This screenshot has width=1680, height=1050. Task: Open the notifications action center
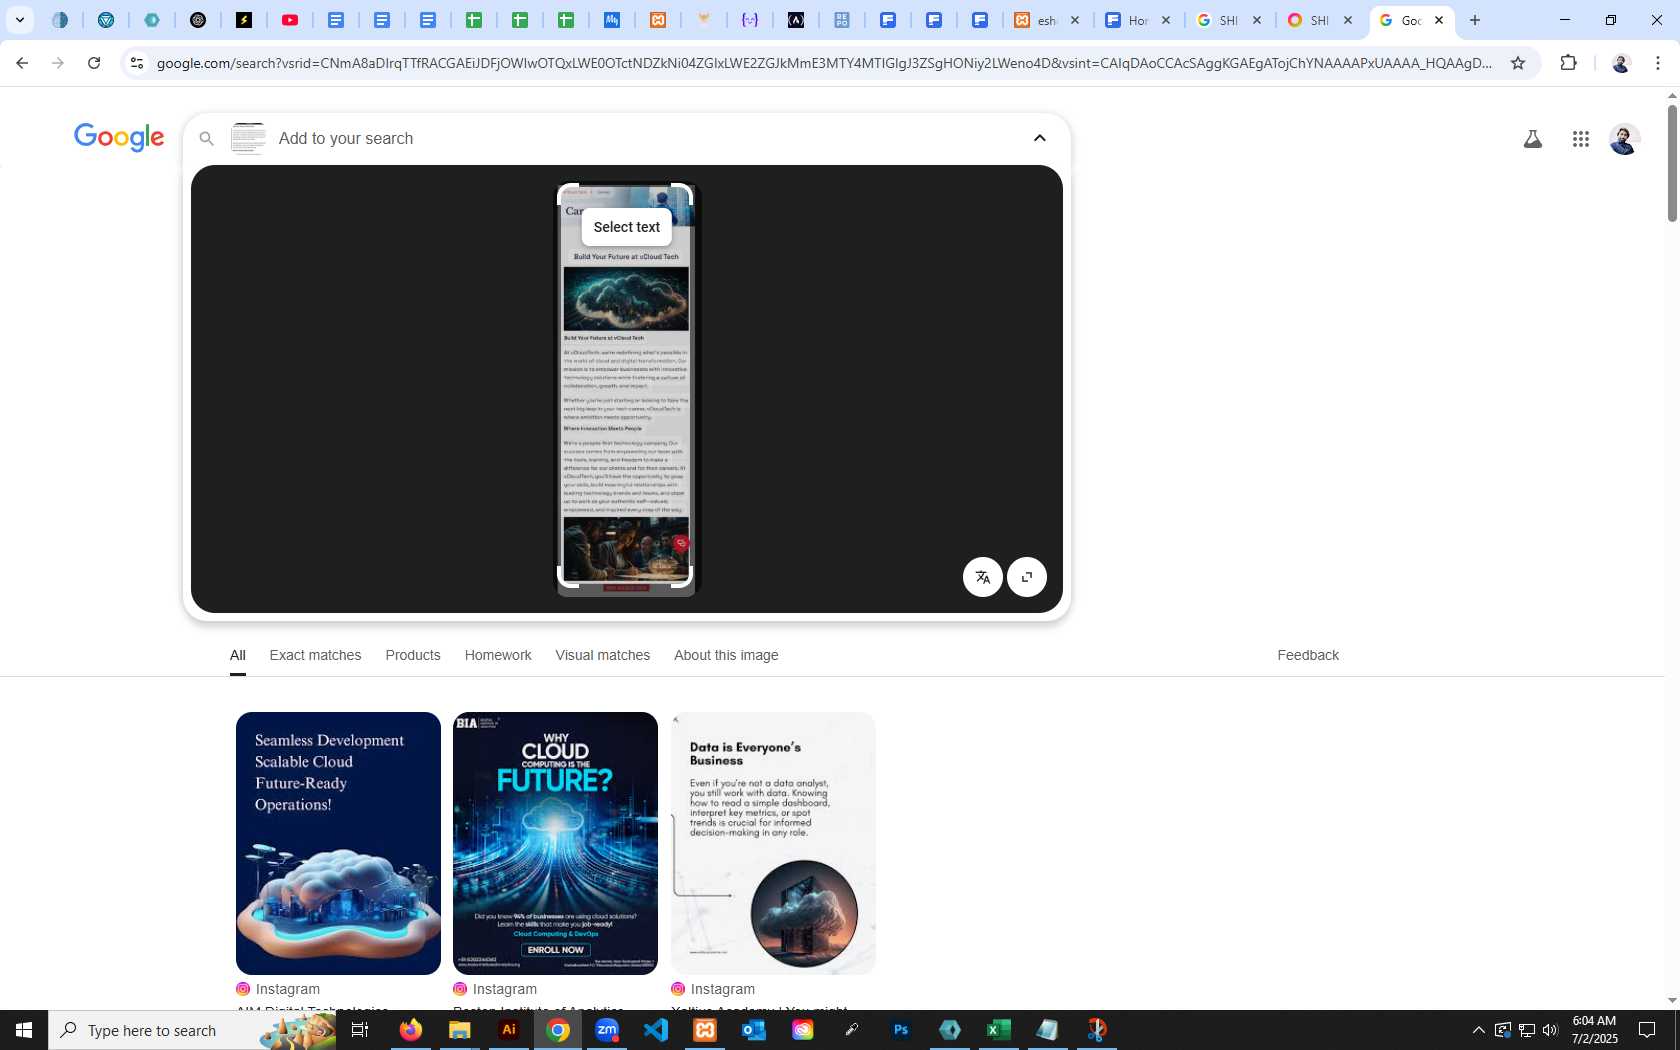[1647, 1030]
